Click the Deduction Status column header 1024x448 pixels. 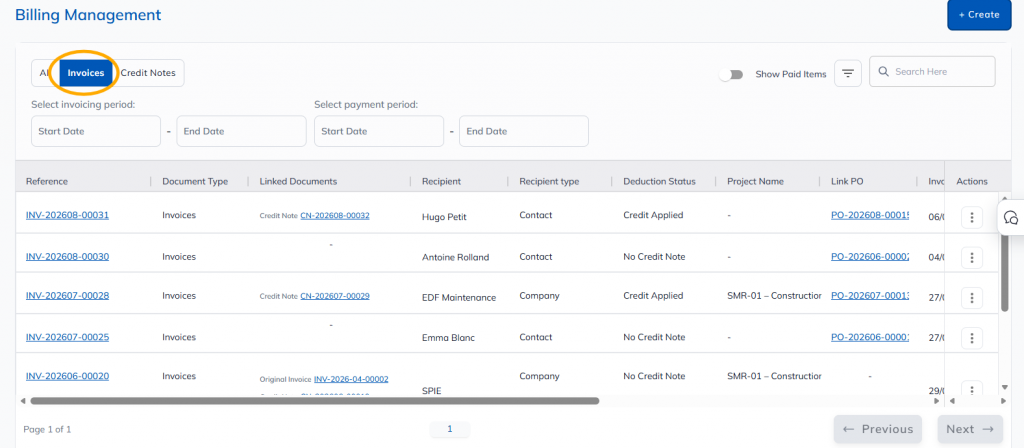coord(660,182)
